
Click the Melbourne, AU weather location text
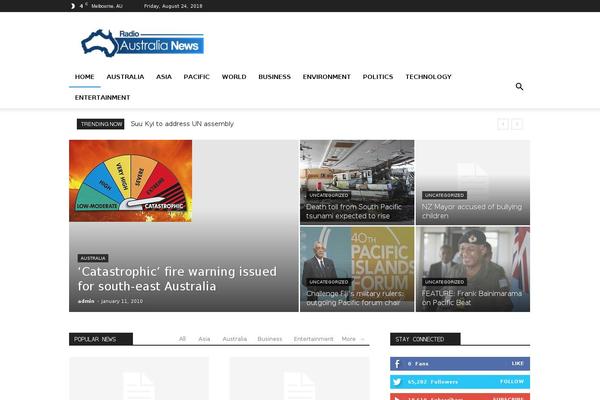pyautogui.click(x=107, y=6)
